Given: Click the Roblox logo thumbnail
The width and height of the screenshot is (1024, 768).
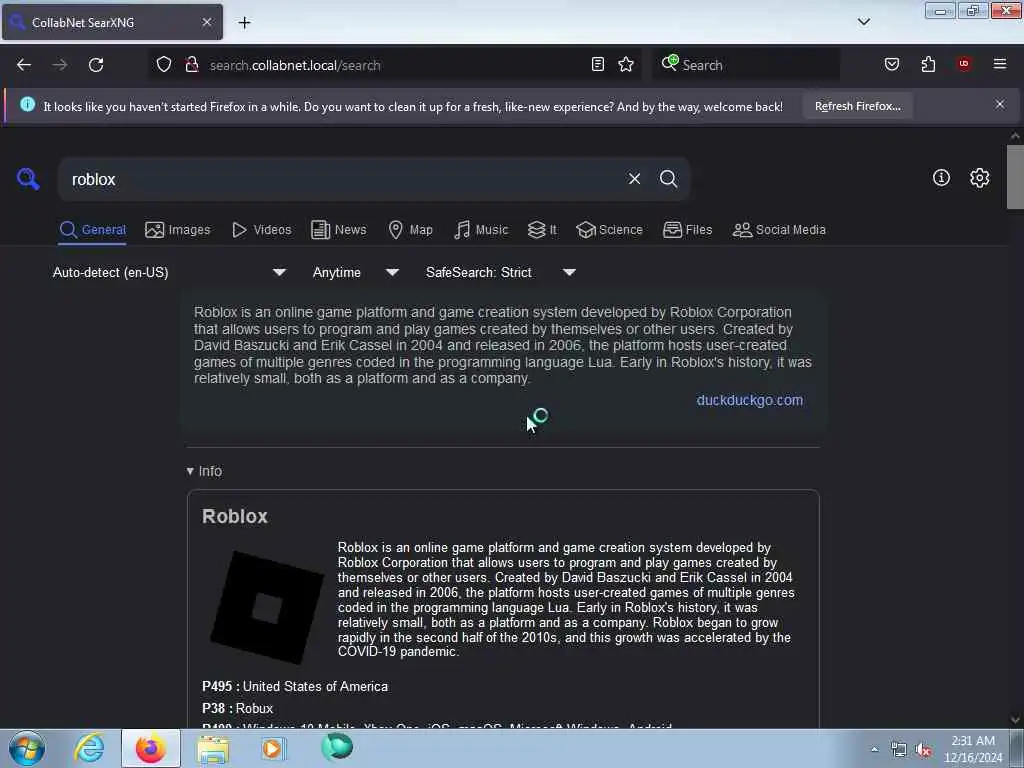Looking at the screenshot, I should point(267,607).
